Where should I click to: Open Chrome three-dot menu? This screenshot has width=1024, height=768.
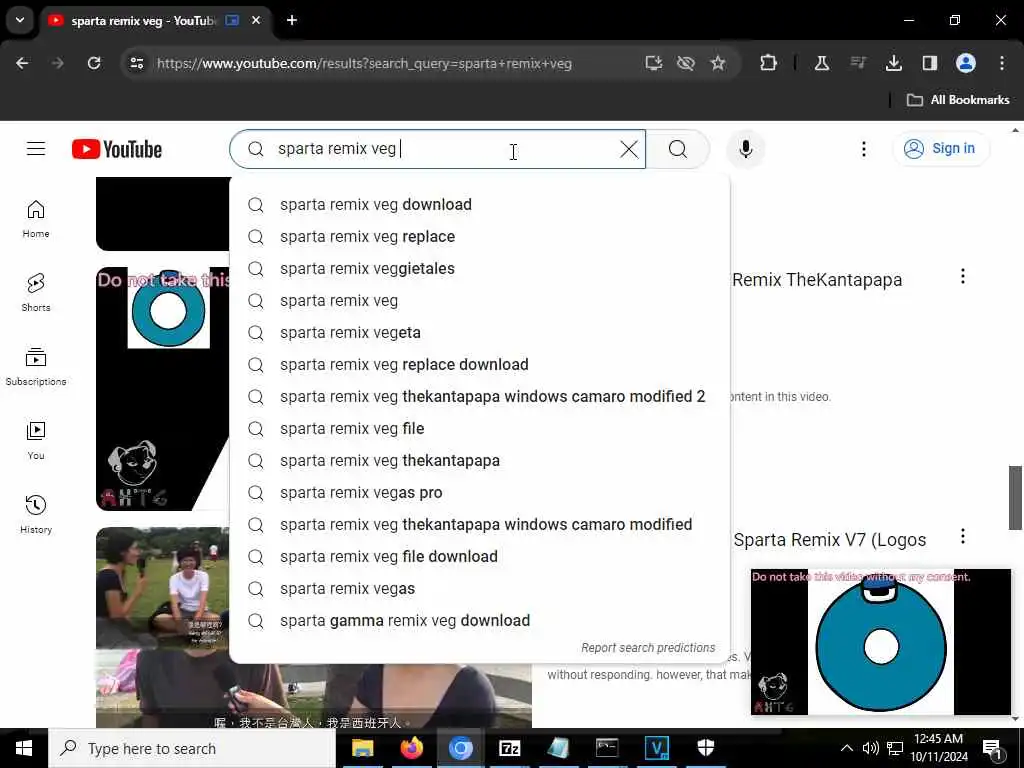point(1001,63)
